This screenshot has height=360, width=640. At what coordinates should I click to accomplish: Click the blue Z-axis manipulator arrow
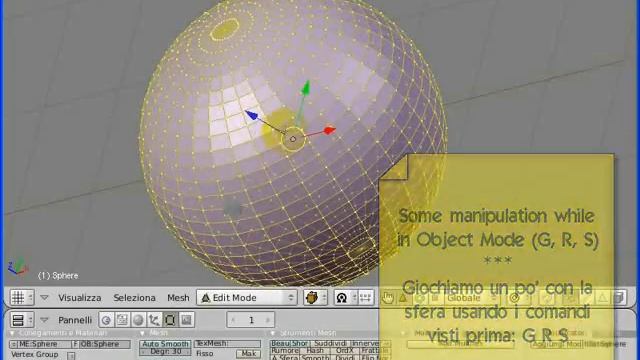251,115
